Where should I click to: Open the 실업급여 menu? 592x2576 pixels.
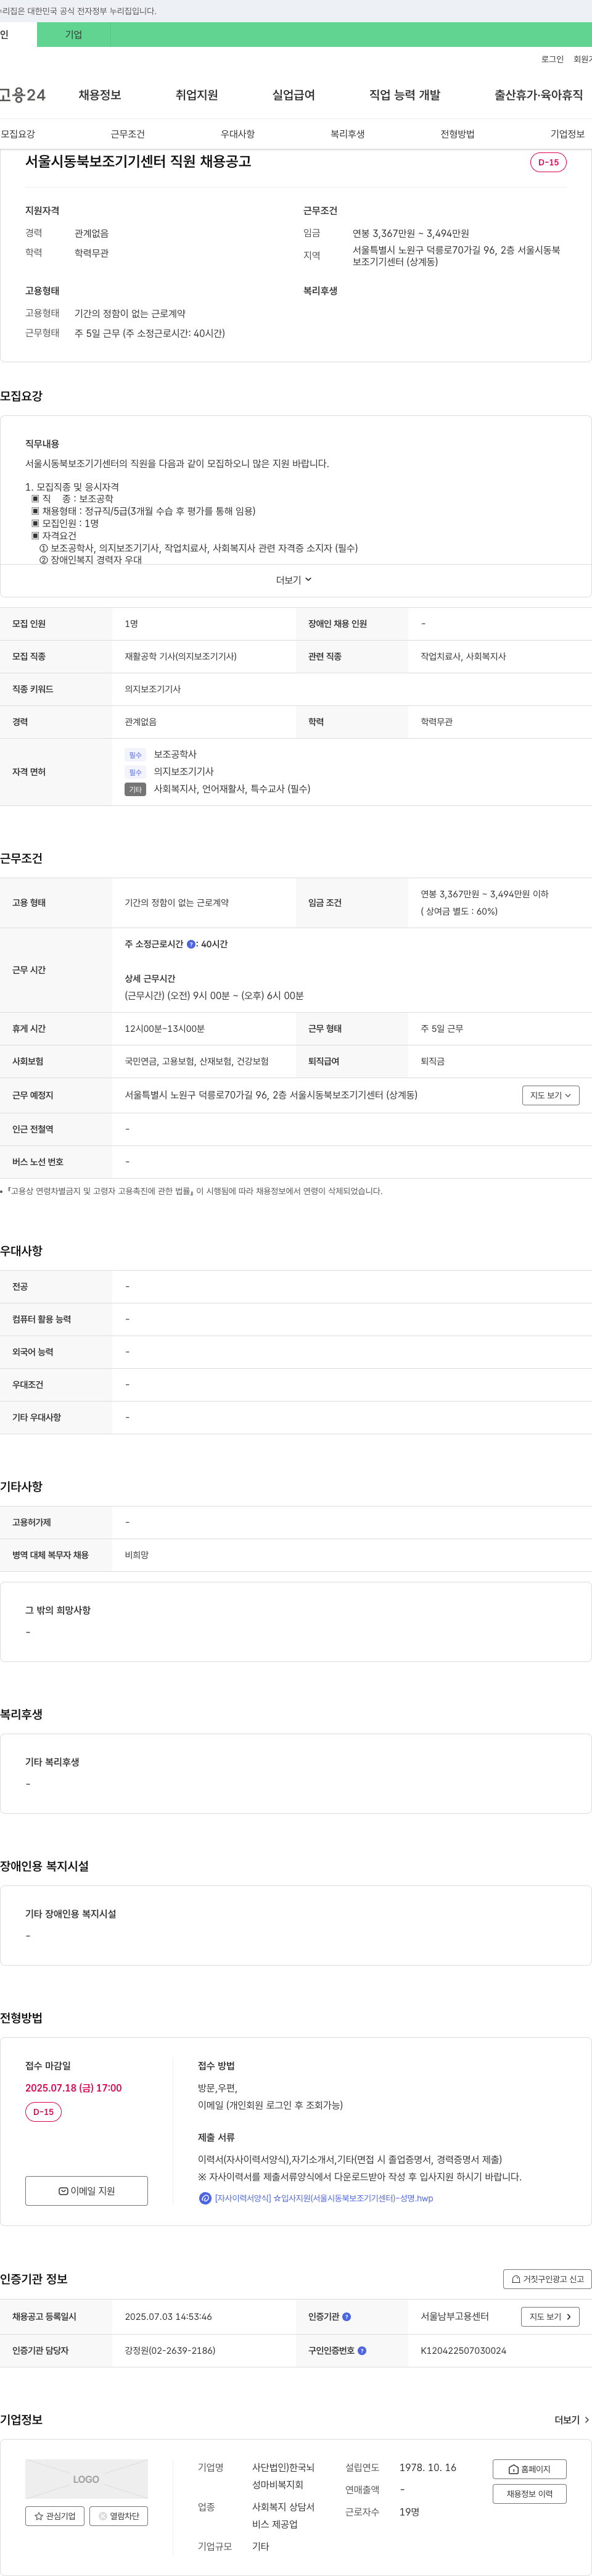tap(294, 95)
